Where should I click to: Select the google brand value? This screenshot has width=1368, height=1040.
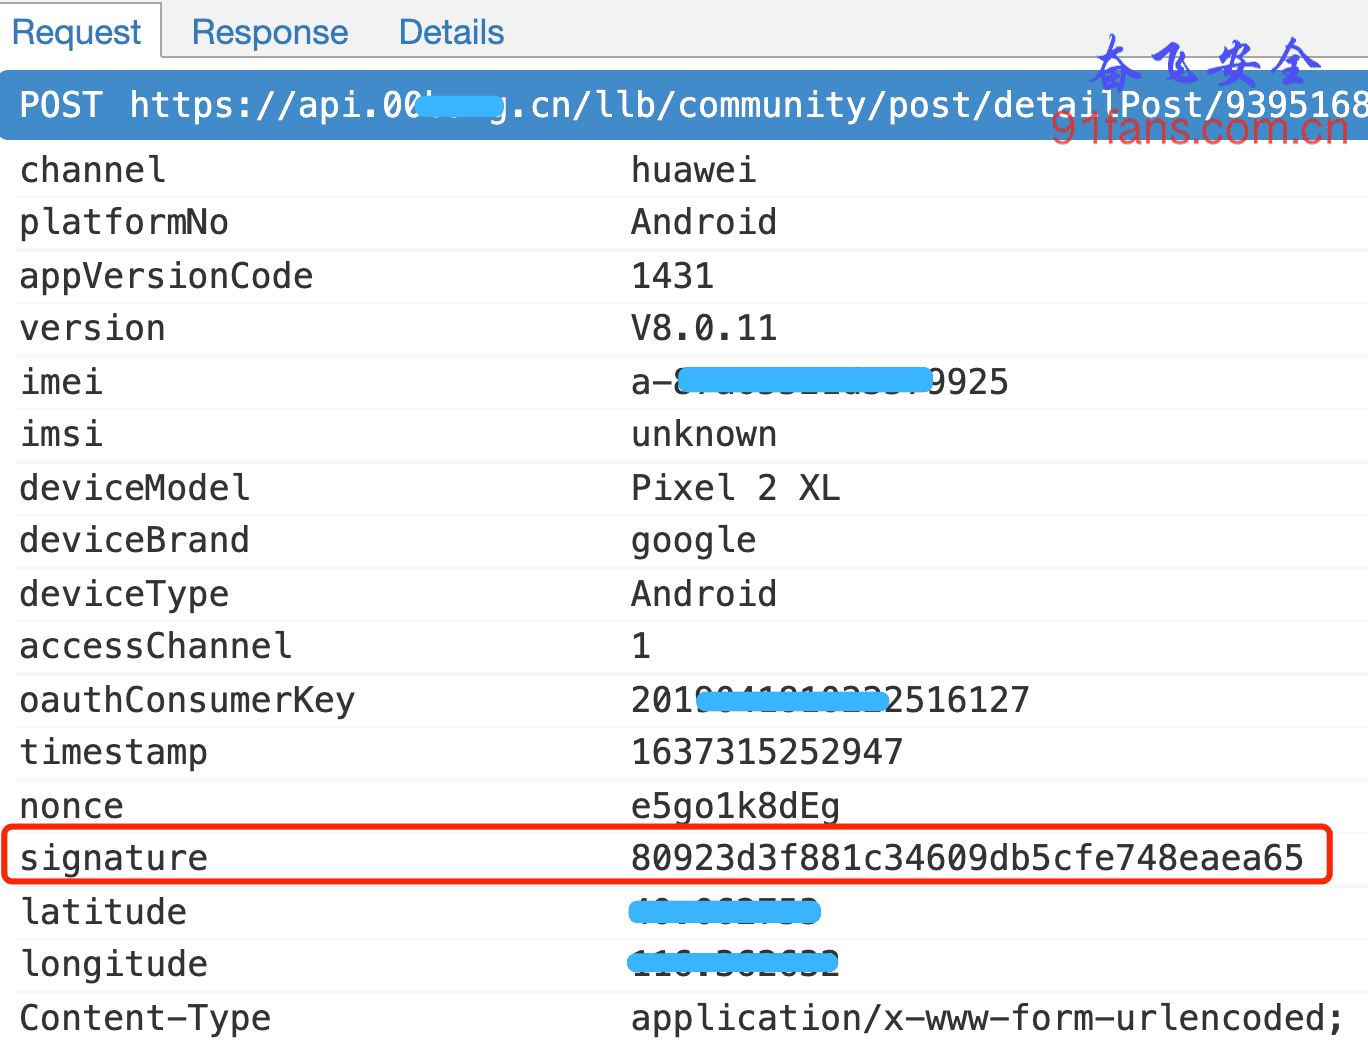tap(693, 540)
